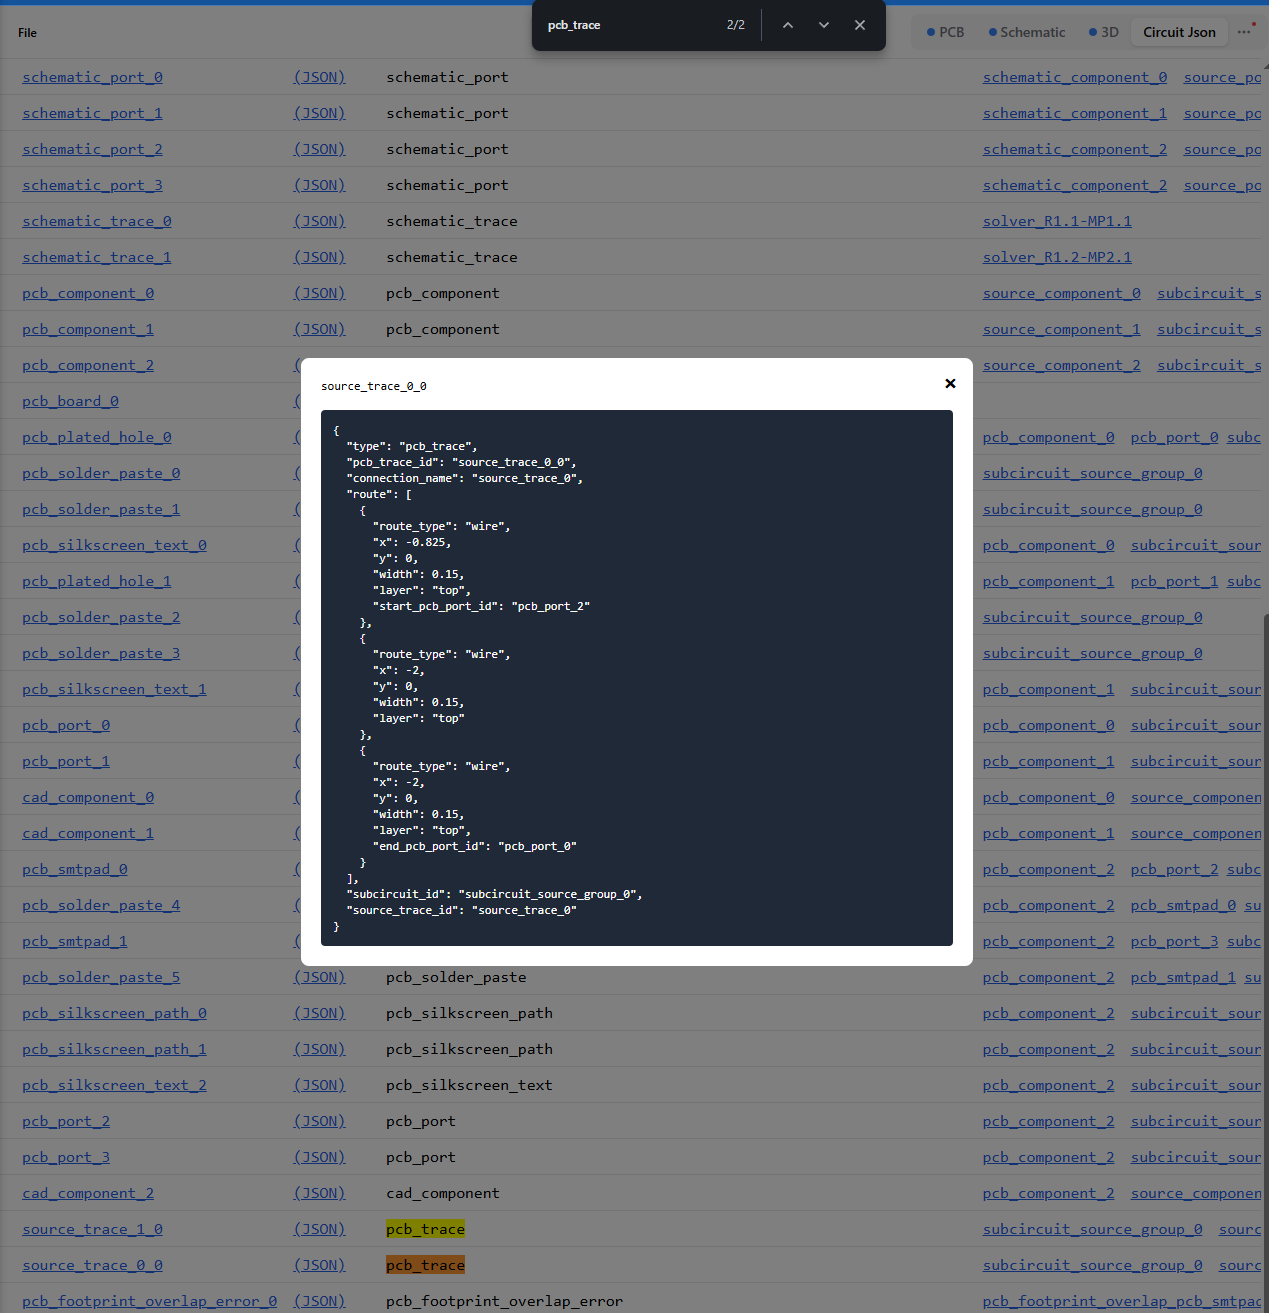The height and width of the screenshot is (1313, 1269).
Task: Open the three-dot more options menu
Action: click(1245, 32)
